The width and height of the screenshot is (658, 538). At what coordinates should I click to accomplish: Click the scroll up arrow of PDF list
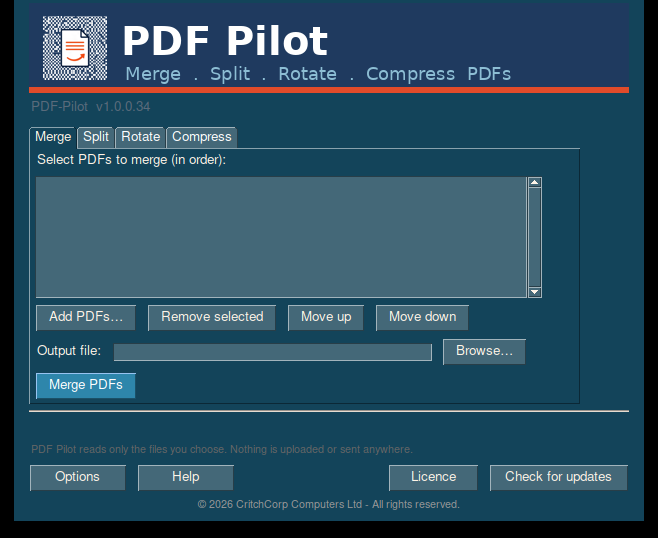coord(535,183)
